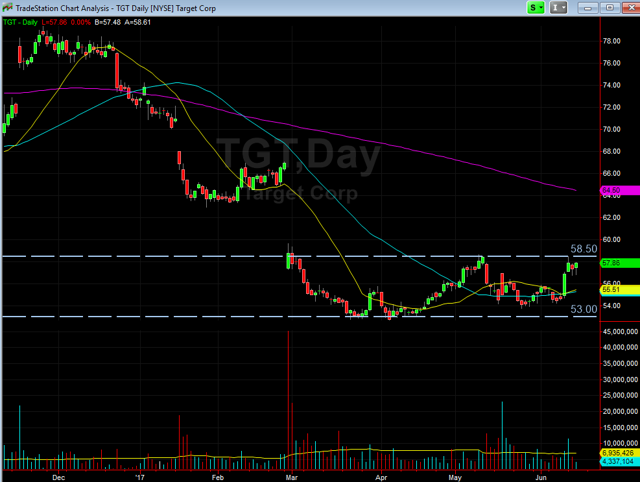Click the 66.00 price axis label
This screenshot has width=640, height=482.
pyautogui.click(x=611, y=173)
